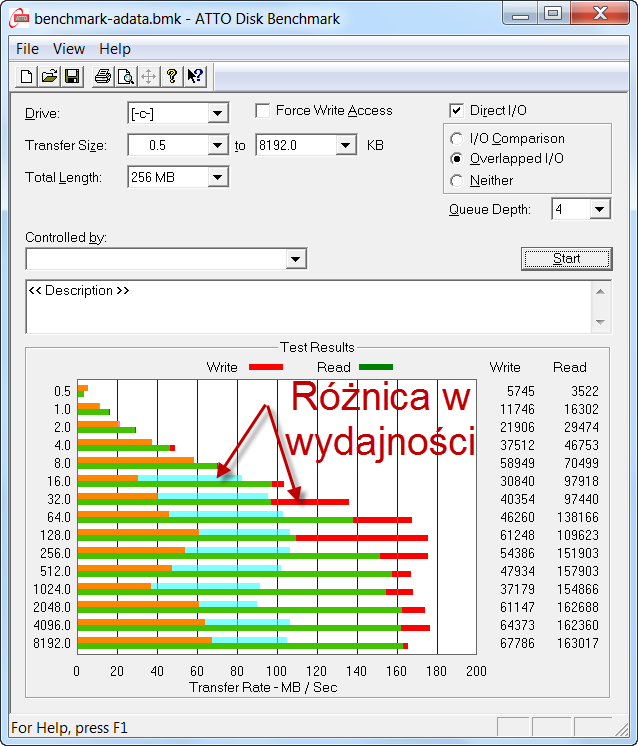Screen dimensions: 638x746
Task: Click the Write value 30840
Action: coord(517,481)
